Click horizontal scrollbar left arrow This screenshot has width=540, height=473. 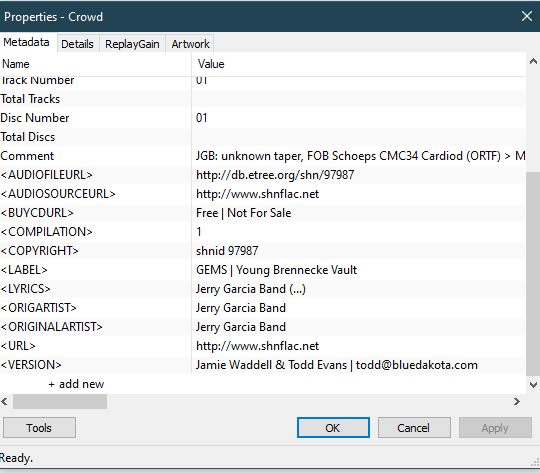4,401
